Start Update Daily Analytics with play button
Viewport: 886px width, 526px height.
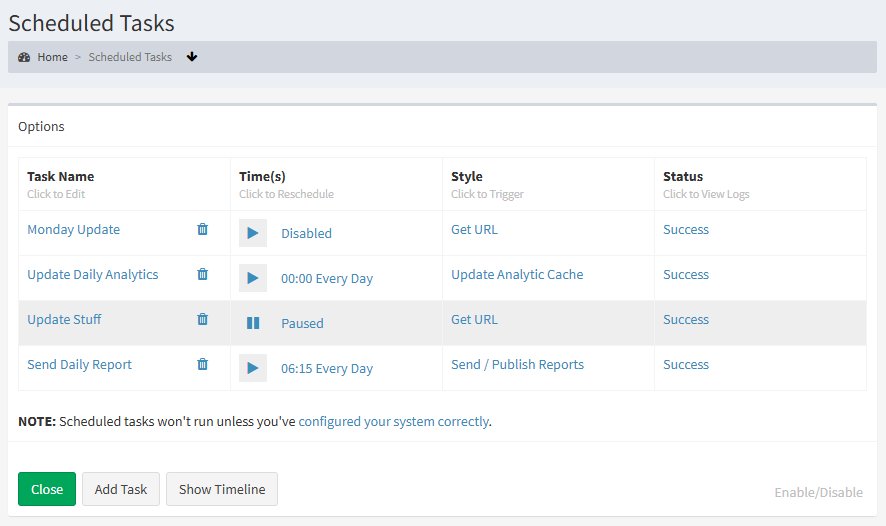(x=253, y=278)
